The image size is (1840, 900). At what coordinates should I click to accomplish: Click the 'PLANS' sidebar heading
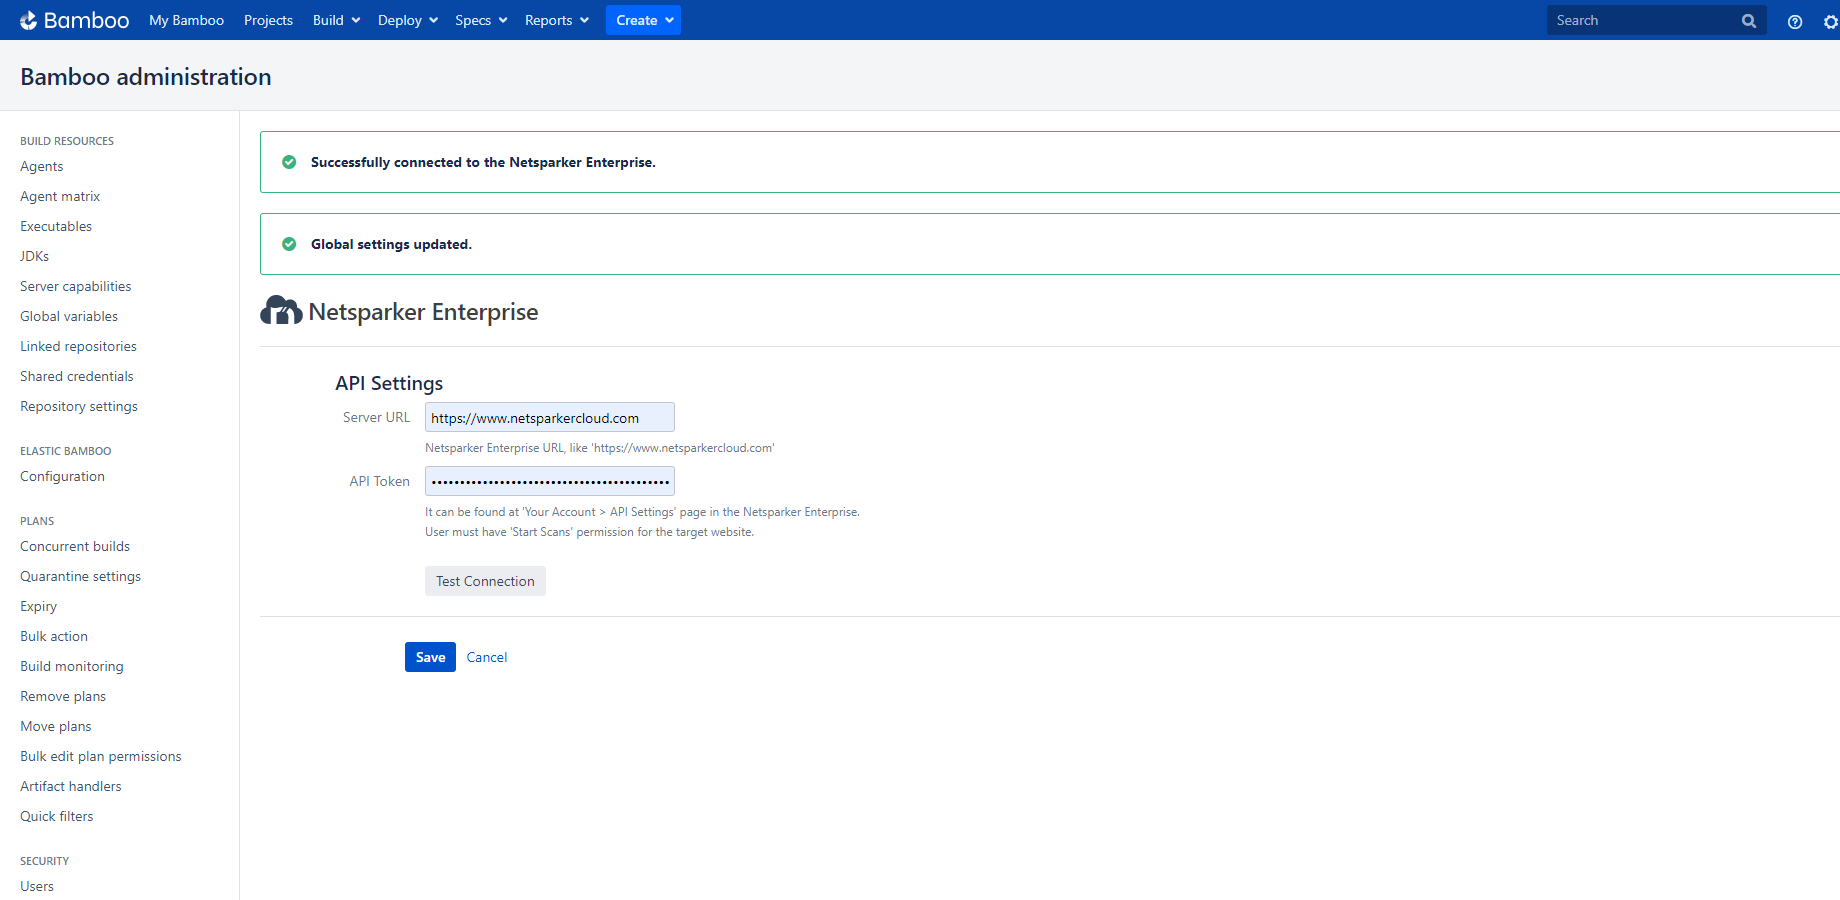37,521
